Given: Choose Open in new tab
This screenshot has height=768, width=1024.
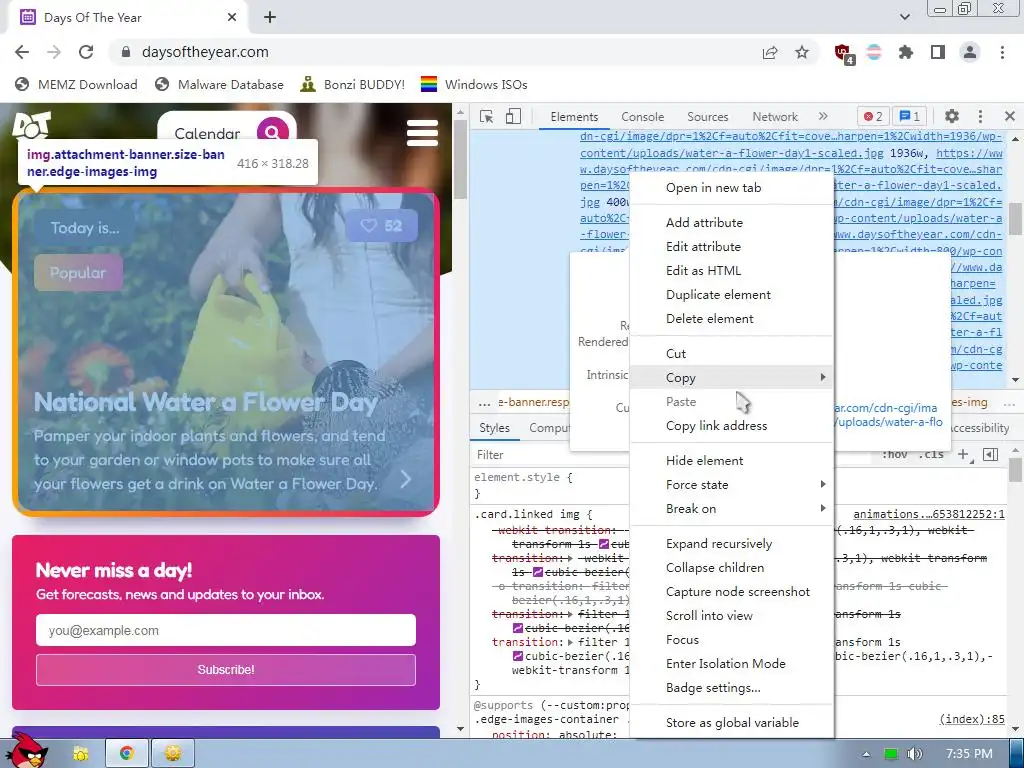Looking at the screenshot, I should click(x=732, y=188).
